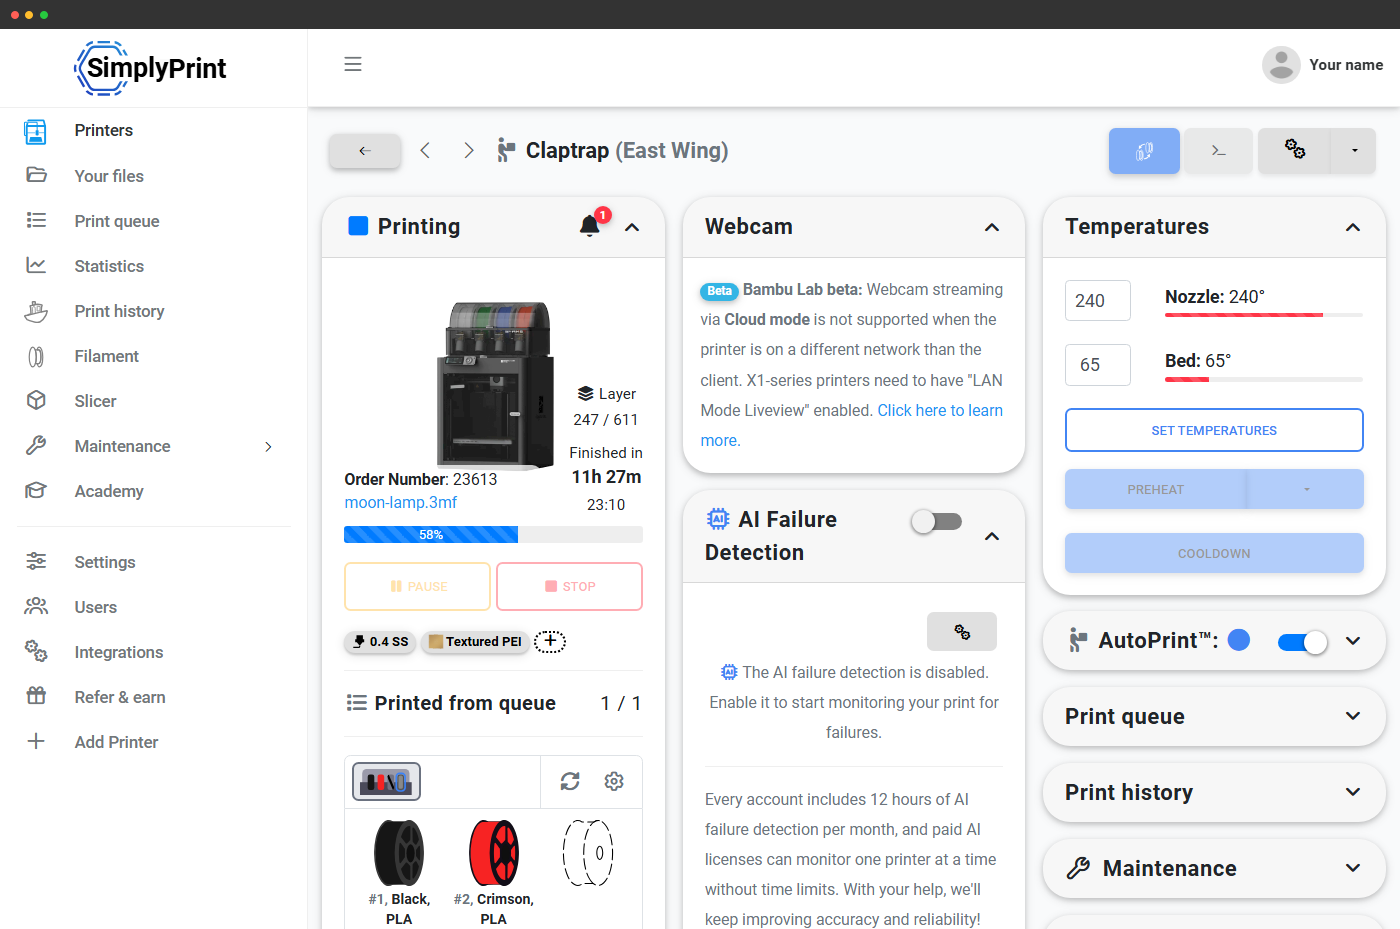This screenshot has width=1400, height=929.
Task: Click the empty filament slot 0
Action: pos(588,853)
